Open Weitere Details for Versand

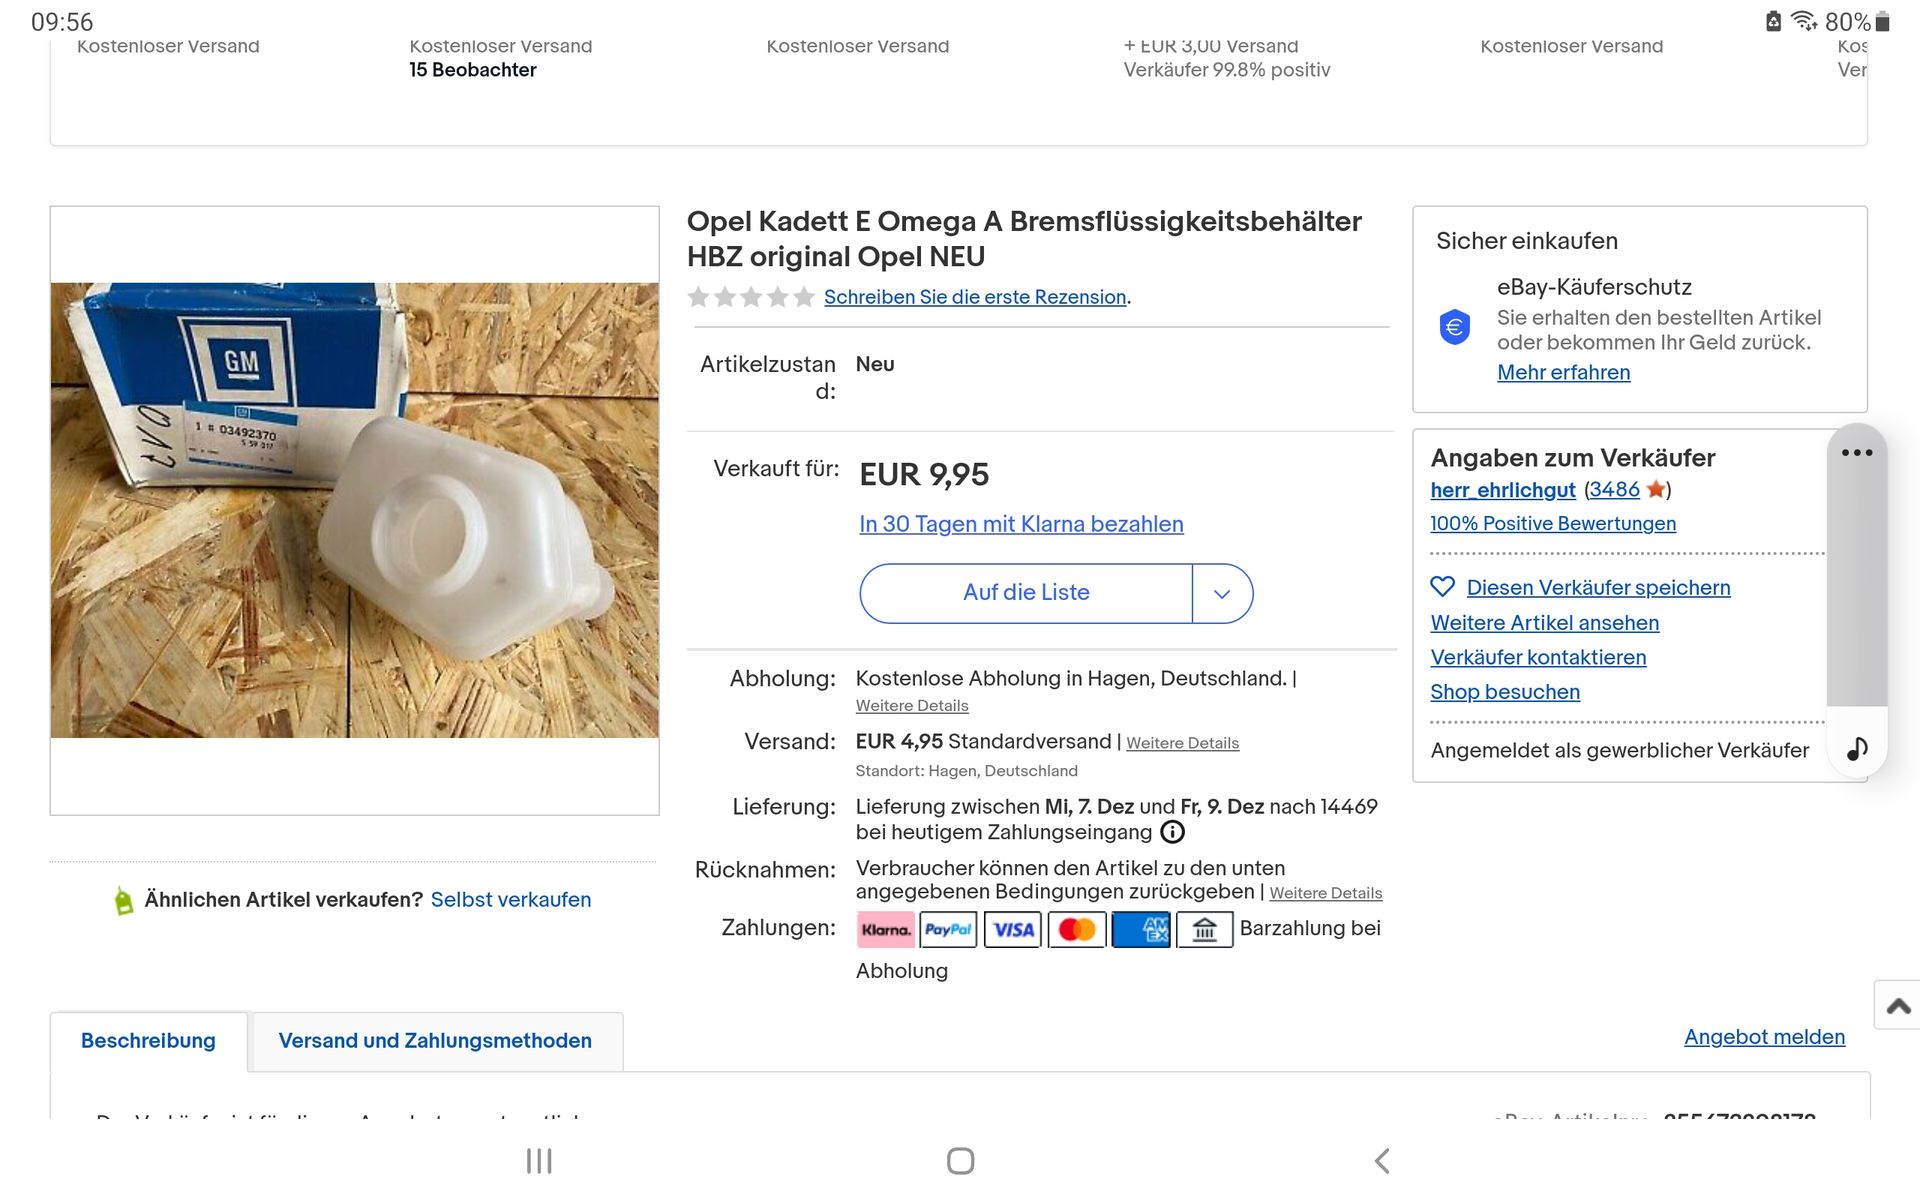point(1182,743)
